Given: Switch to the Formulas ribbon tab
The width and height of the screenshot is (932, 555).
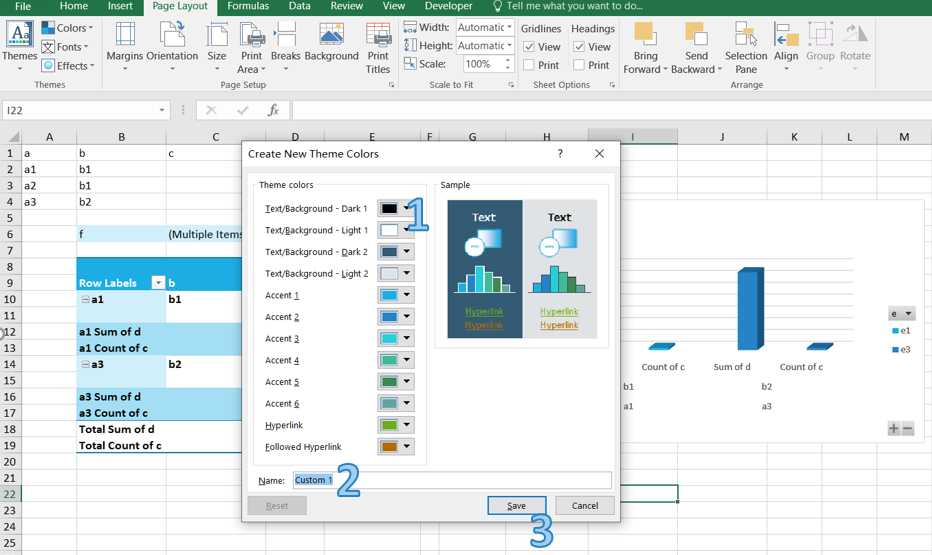Looking at the screenshot, I should (x=247, y=7).
